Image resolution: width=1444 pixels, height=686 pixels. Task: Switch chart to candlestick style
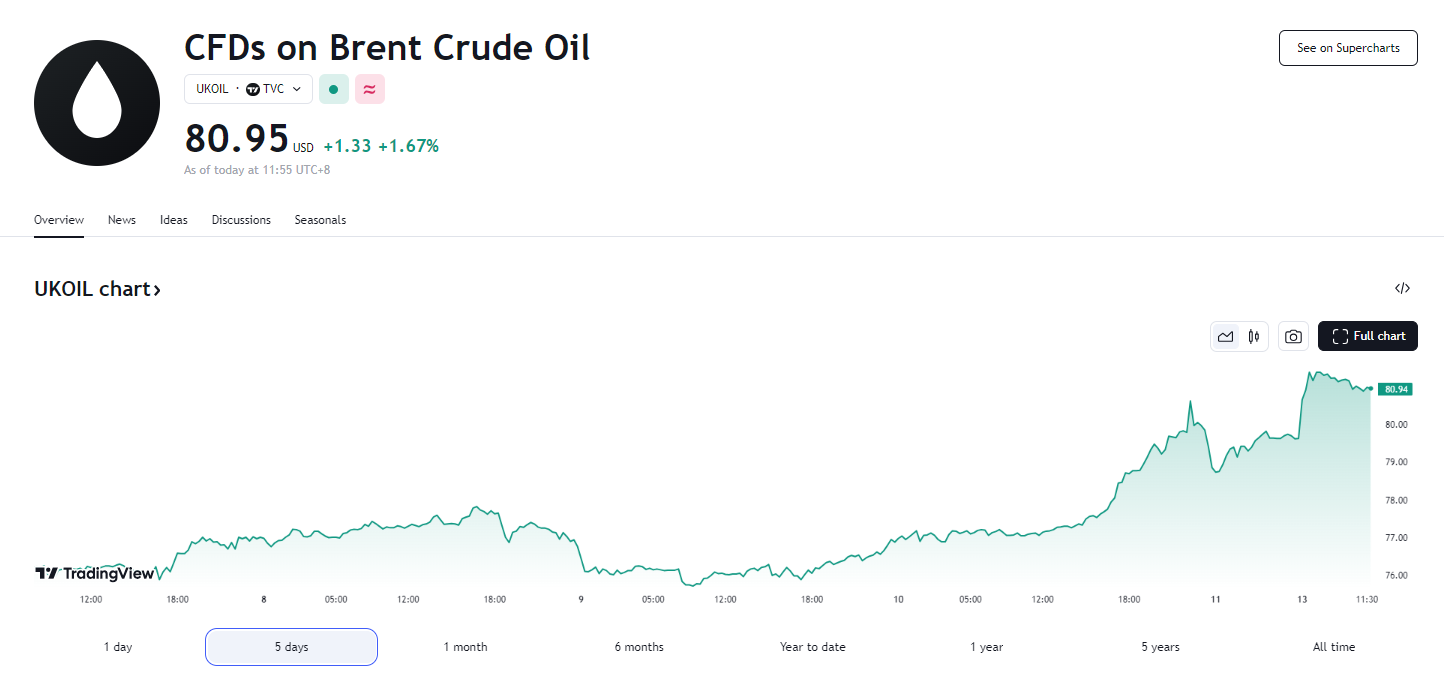tap(1253, 337)
